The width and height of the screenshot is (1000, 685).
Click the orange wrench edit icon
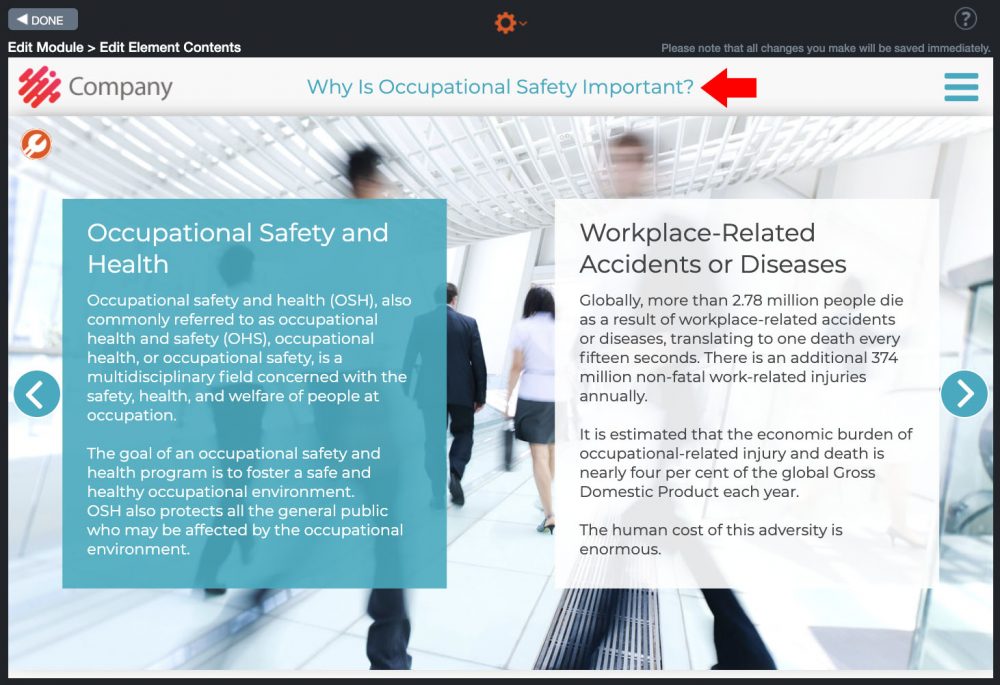(36, 144)
